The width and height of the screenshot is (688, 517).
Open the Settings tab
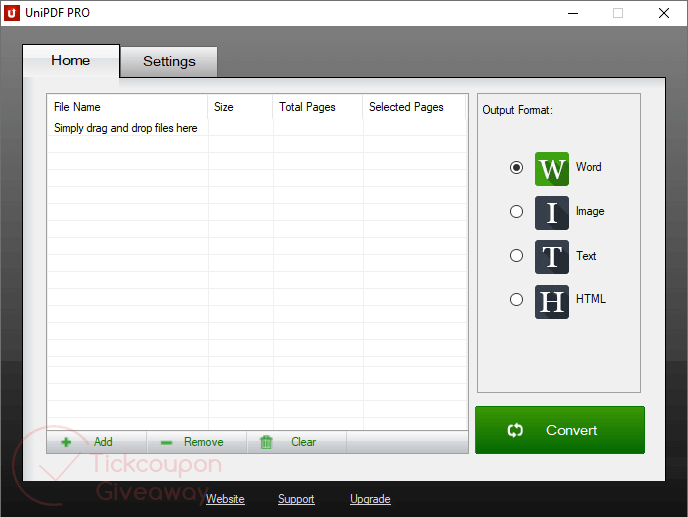click(169, 61)
